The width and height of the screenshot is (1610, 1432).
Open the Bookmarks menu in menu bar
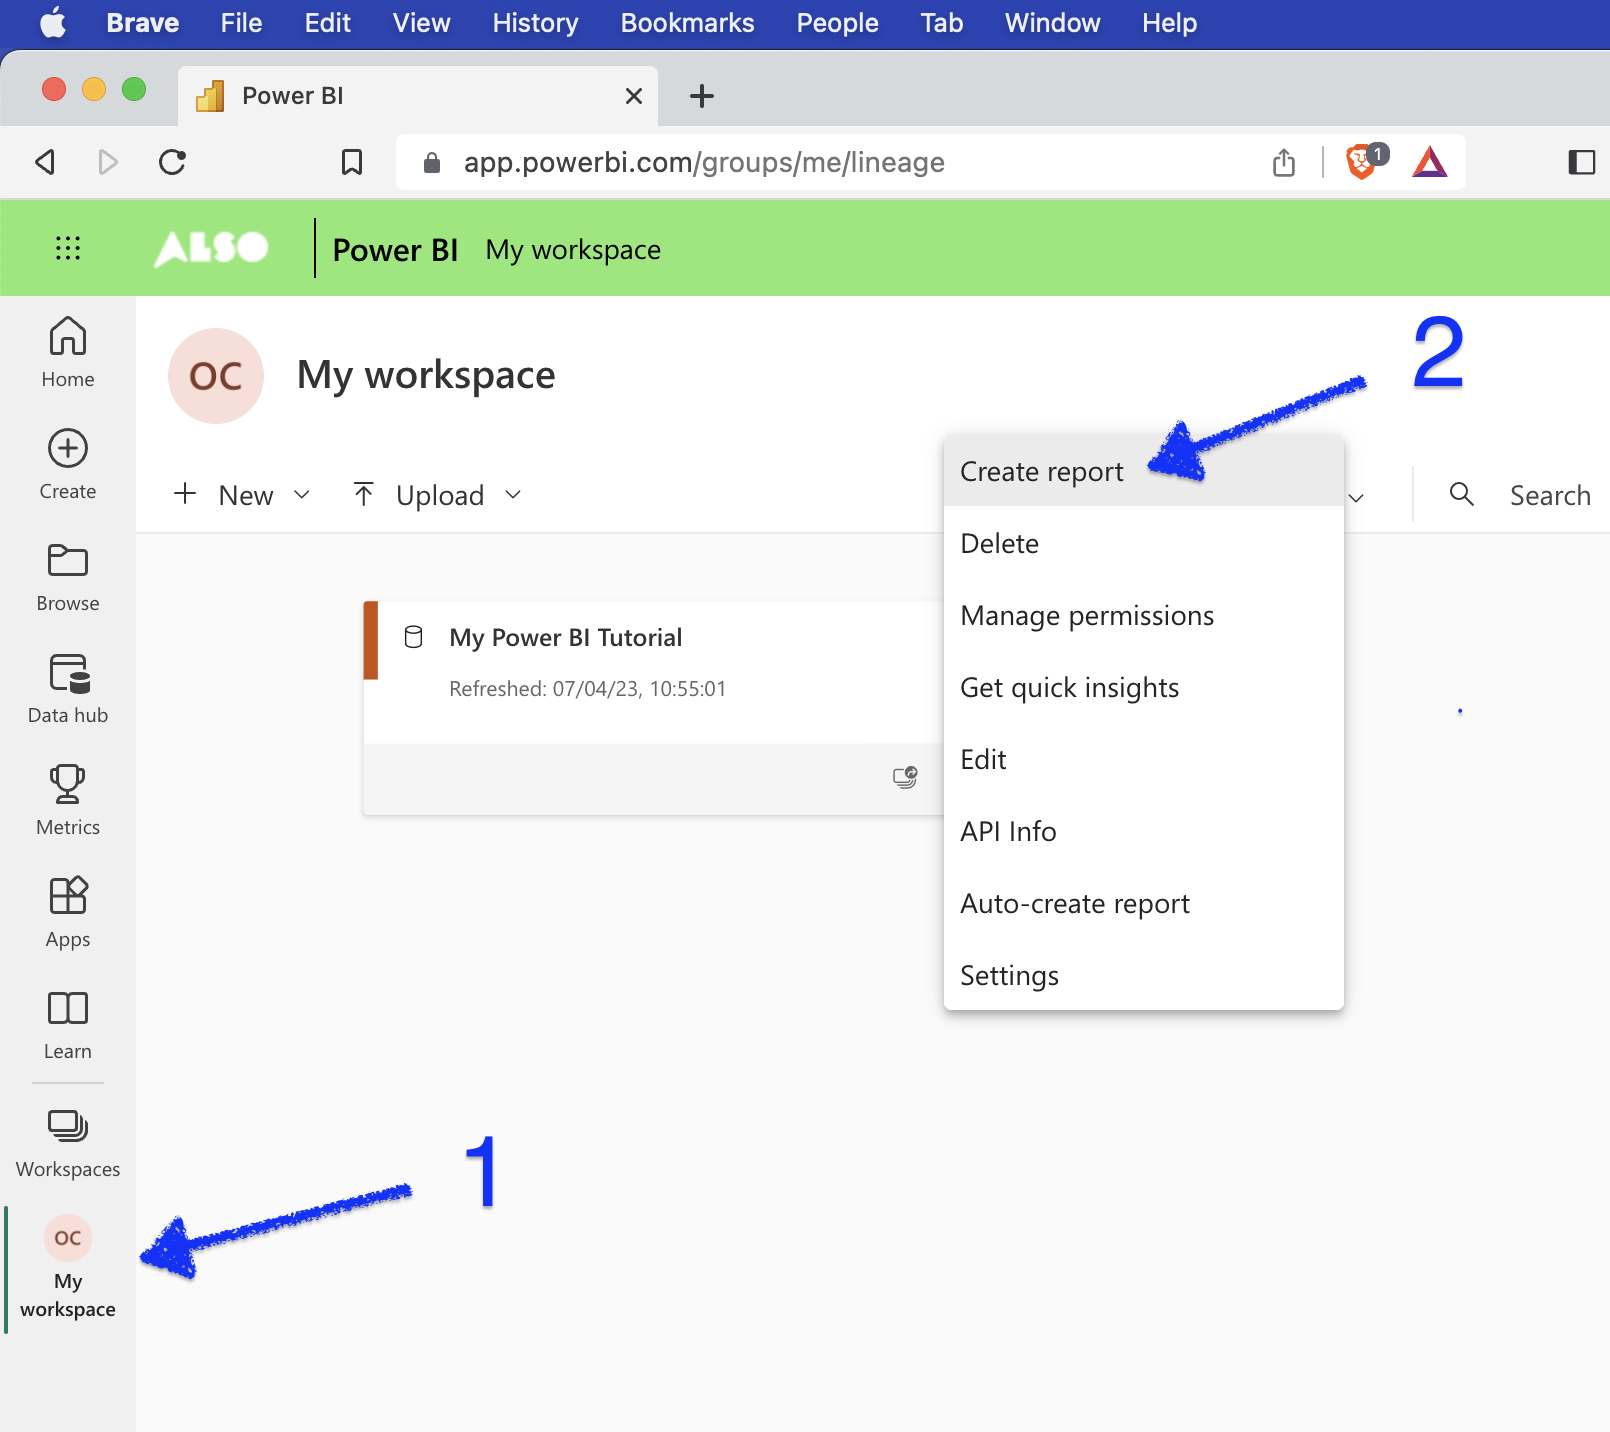pos(687,23)
